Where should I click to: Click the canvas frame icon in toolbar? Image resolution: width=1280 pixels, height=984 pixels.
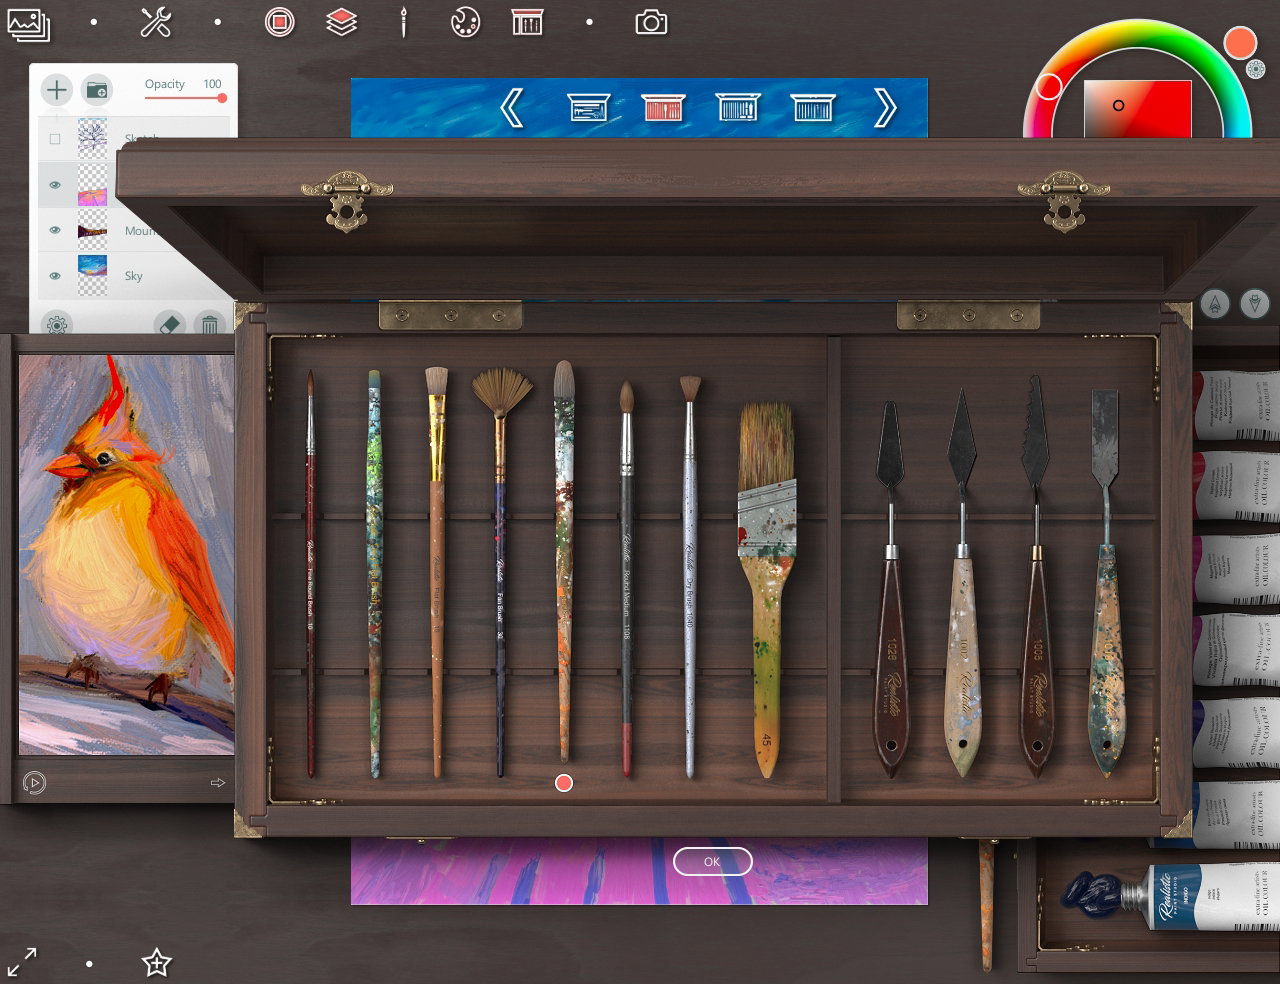coord(527,22)
